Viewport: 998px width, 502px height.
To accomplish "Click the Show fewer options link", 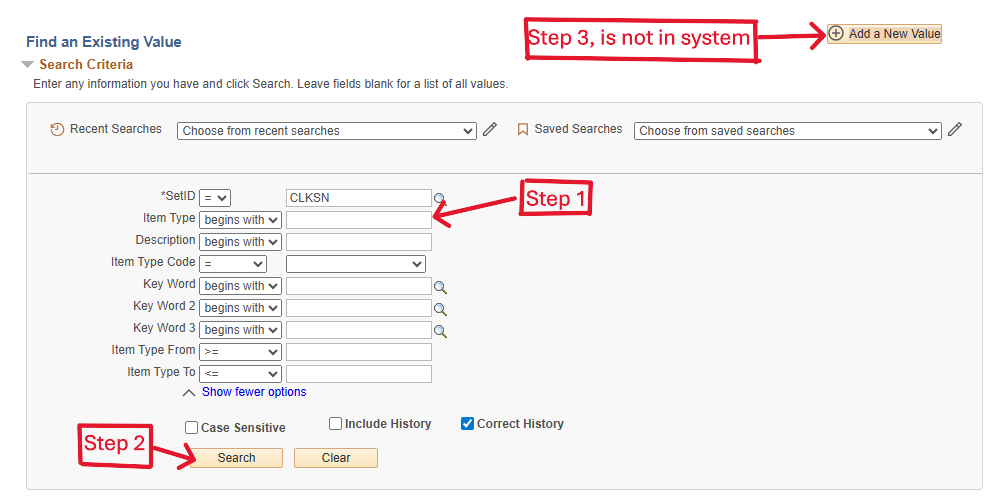I will coord(254,392).
